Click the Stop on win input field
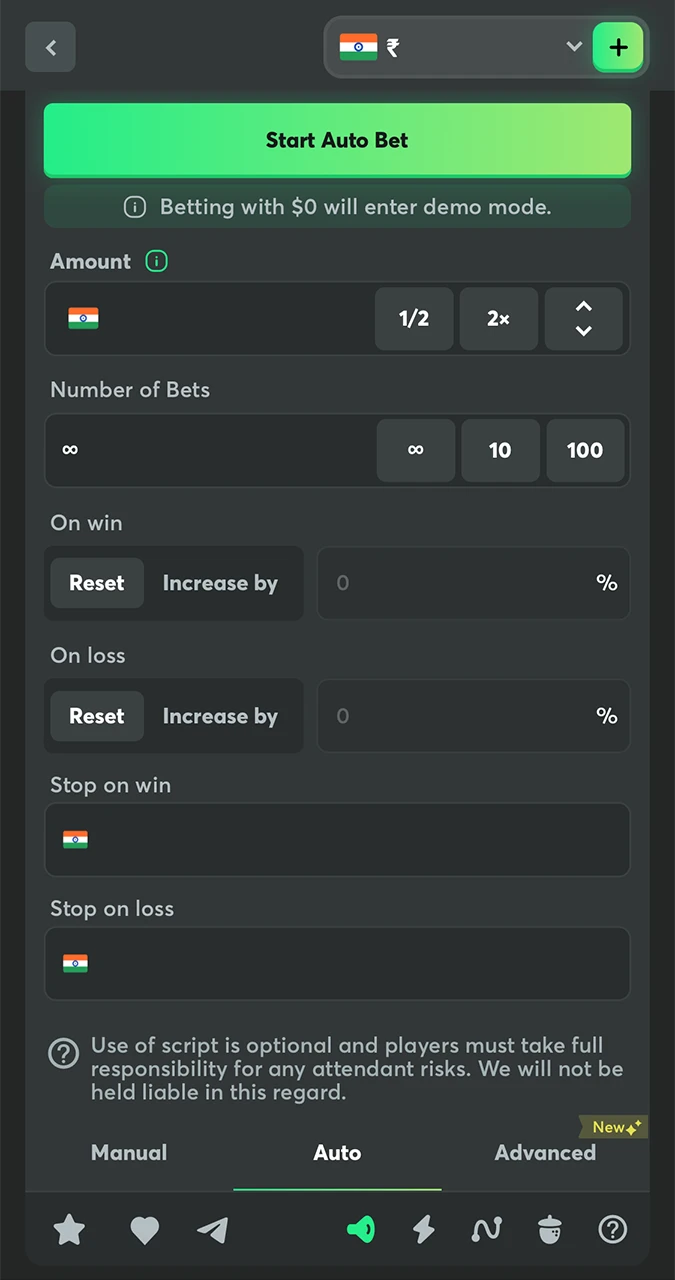 point(337,840)
